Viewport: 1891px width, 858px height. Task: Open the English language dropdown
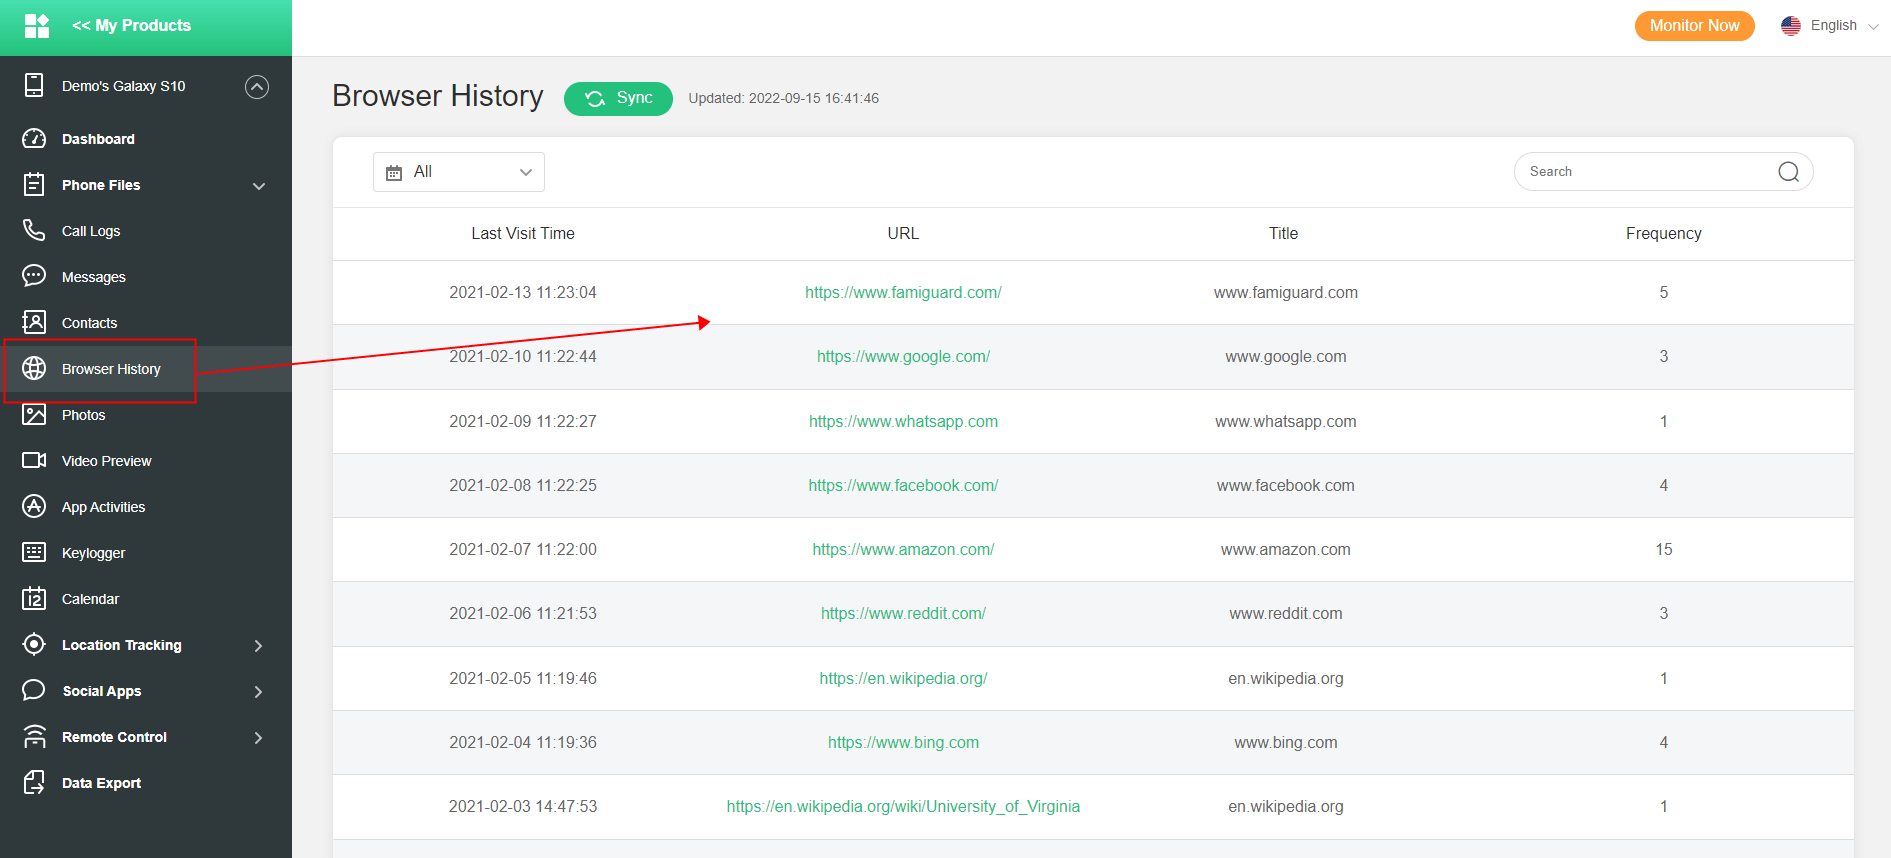point(1844,26)
